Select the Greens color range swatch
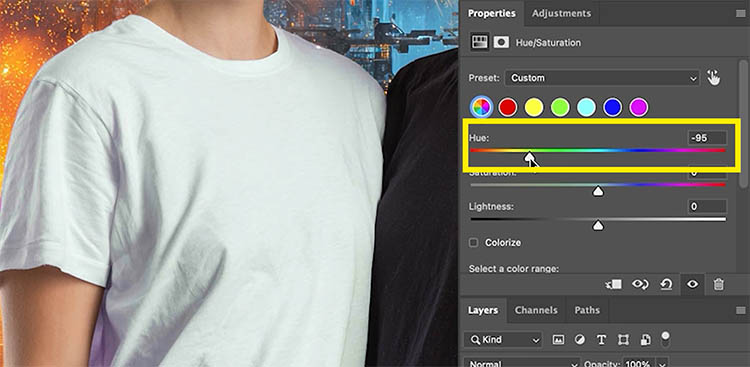 point(560,107)
